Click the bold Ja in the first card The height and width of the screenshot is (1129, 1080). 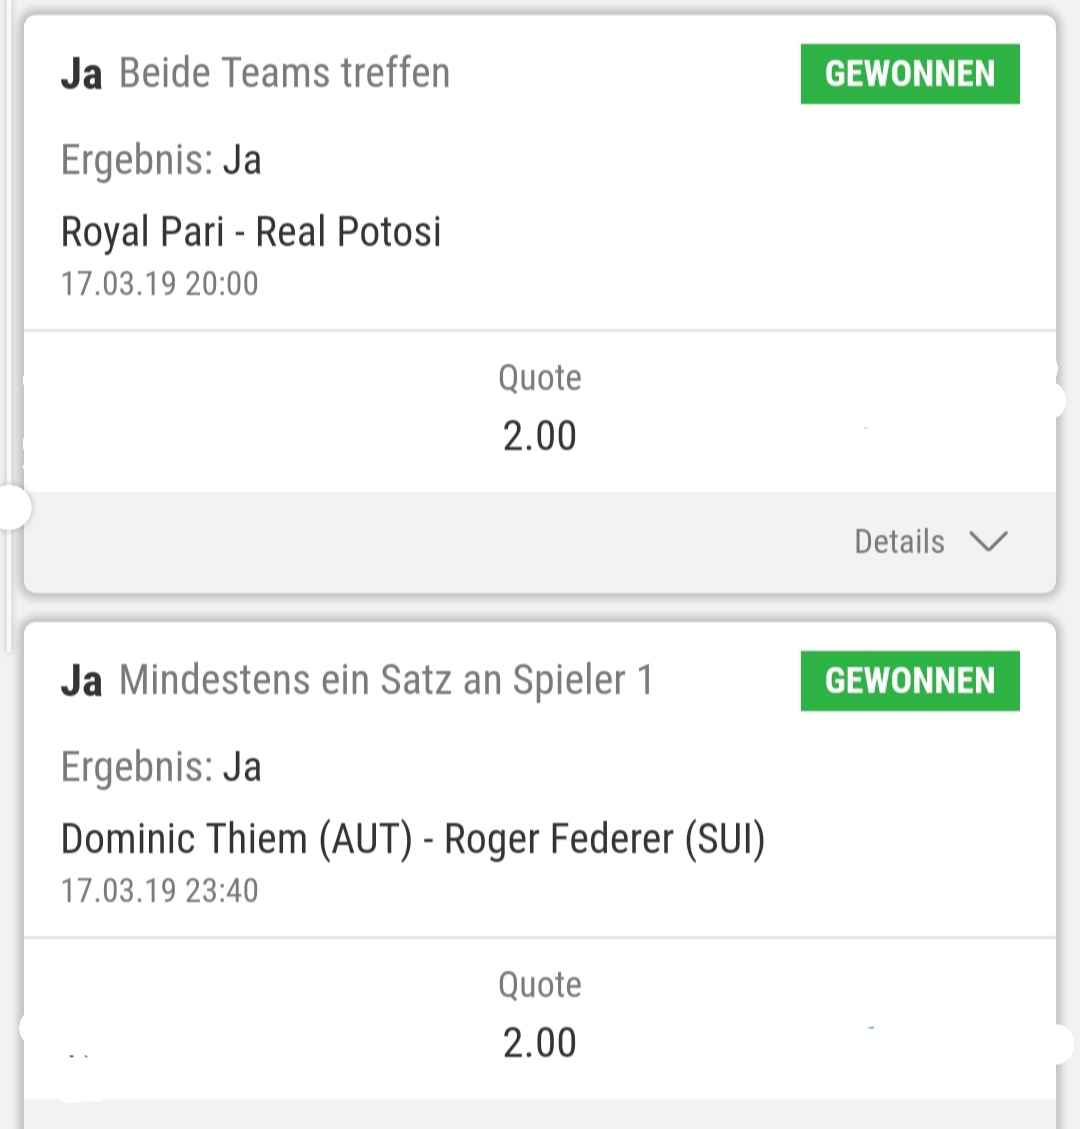tap(81, 74)
